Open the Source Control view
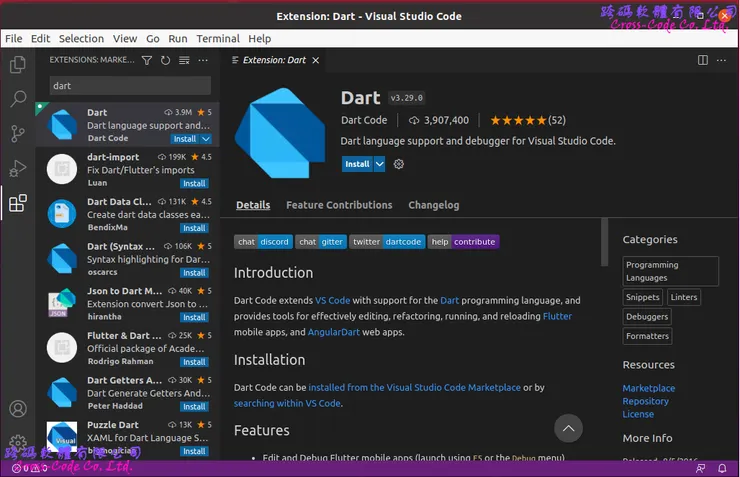740x477 pixels. [x=17, y=133]
